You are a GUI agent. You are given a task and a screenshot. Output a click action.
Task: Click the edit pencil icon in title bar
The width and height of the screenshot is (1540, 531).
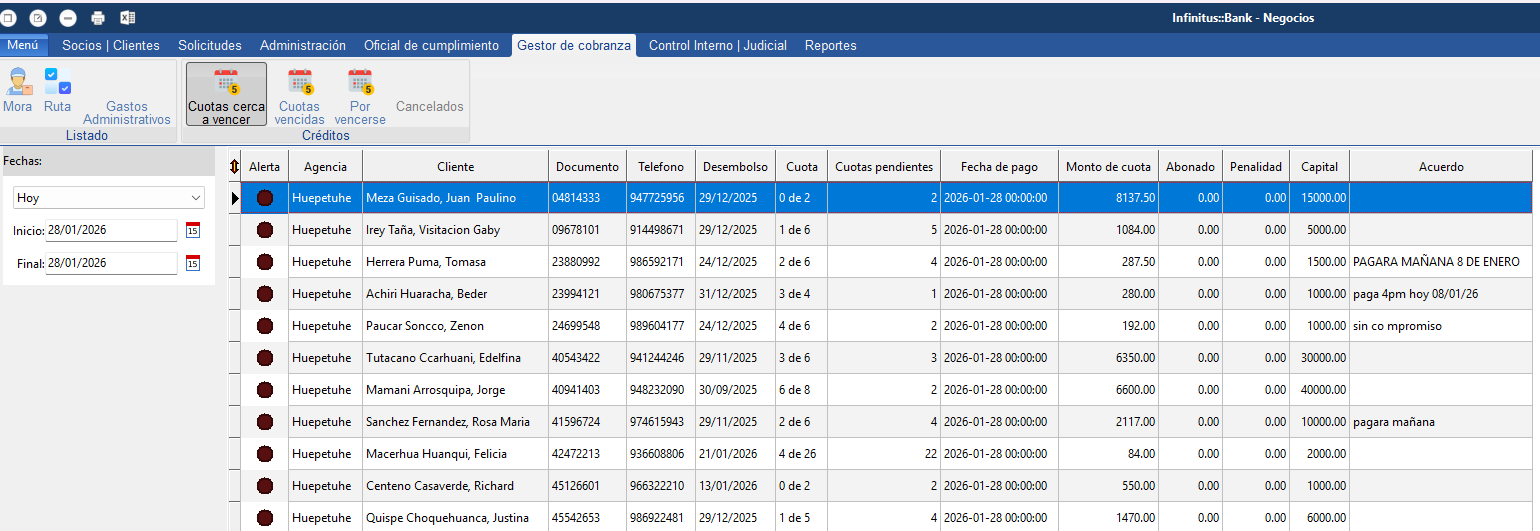(38, 18)
